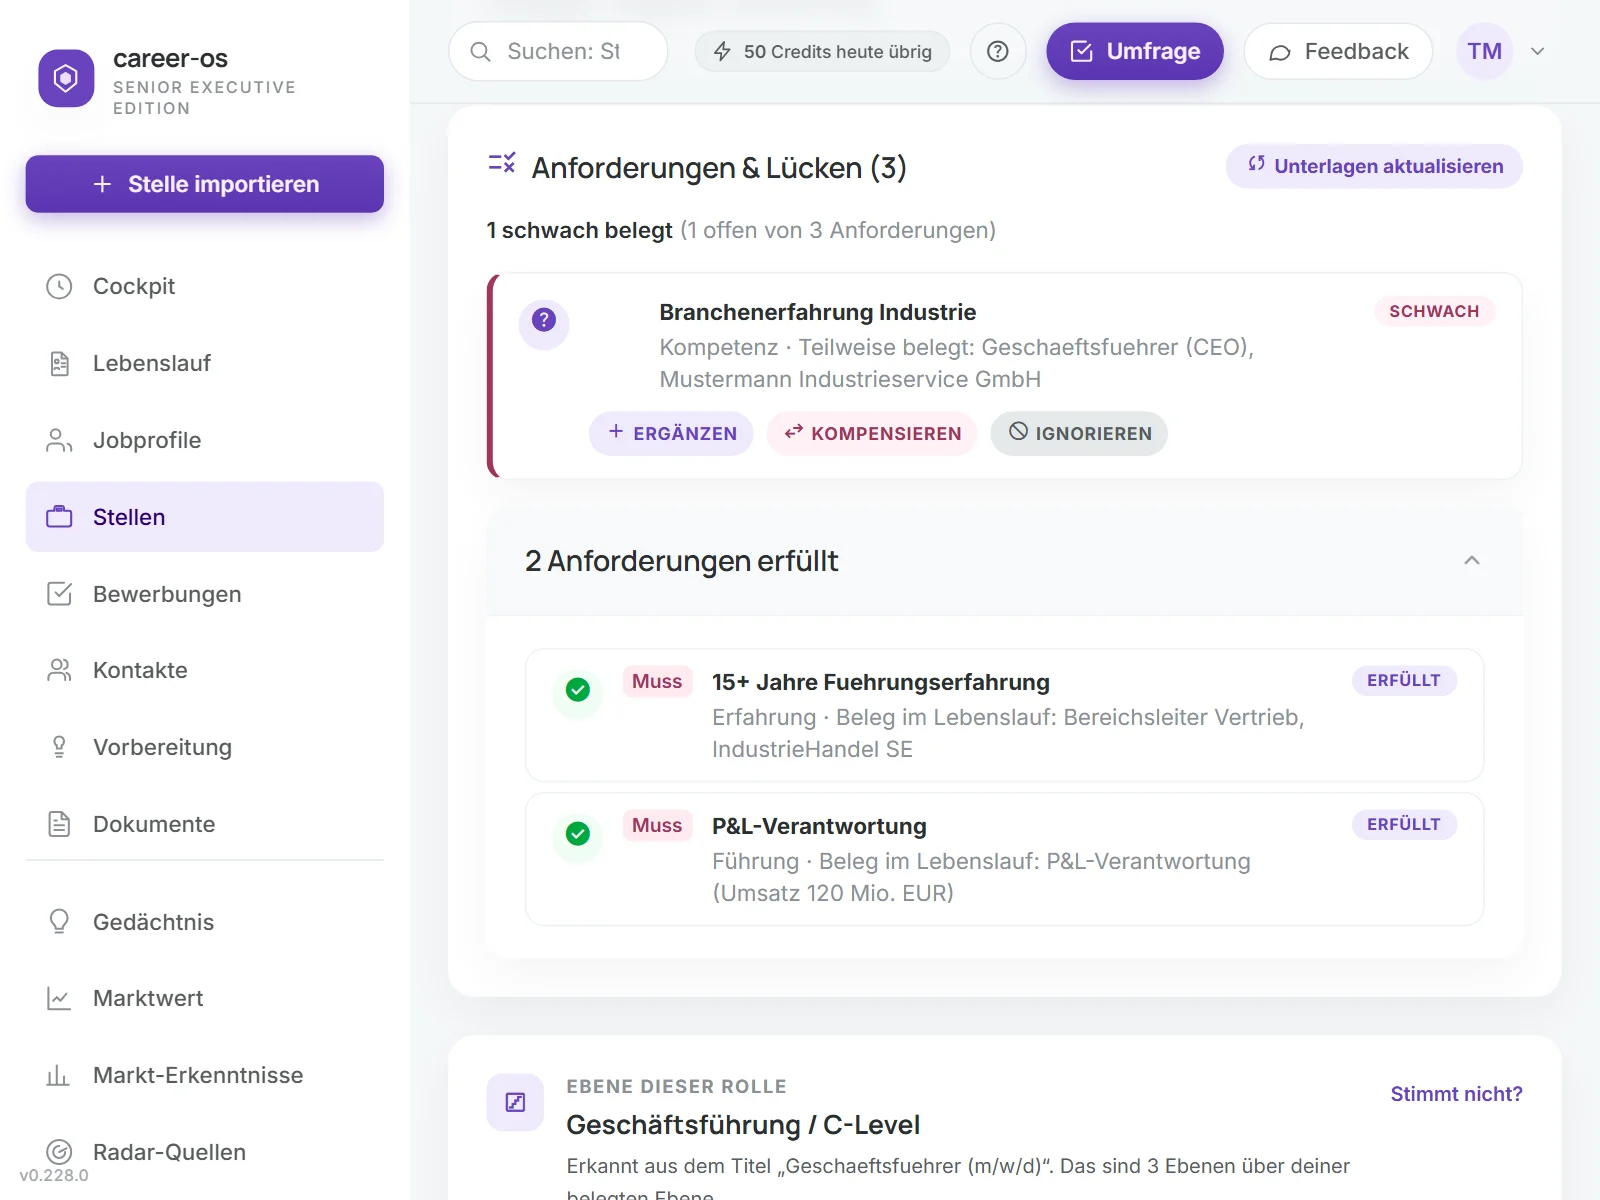Click the Gedächtnis bulb icon
Image resolution: width=1600 pixels, height=1200 pixels.
pos(59,921)
